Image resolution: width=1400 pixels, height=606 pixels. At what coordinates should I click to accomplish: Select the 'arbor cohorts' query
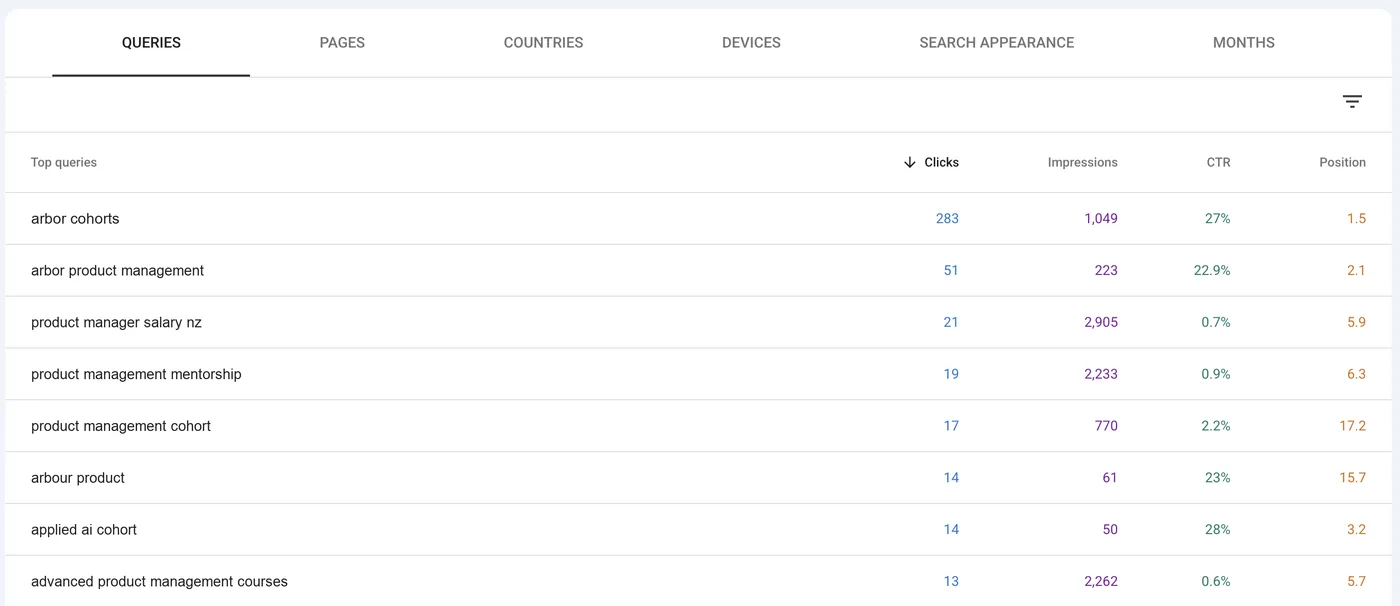[75, 219]
